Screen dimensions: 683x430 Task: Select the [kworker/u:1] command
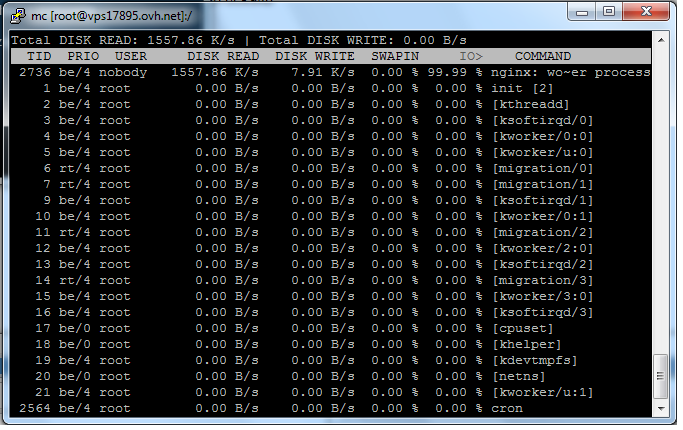pos(542,393)
